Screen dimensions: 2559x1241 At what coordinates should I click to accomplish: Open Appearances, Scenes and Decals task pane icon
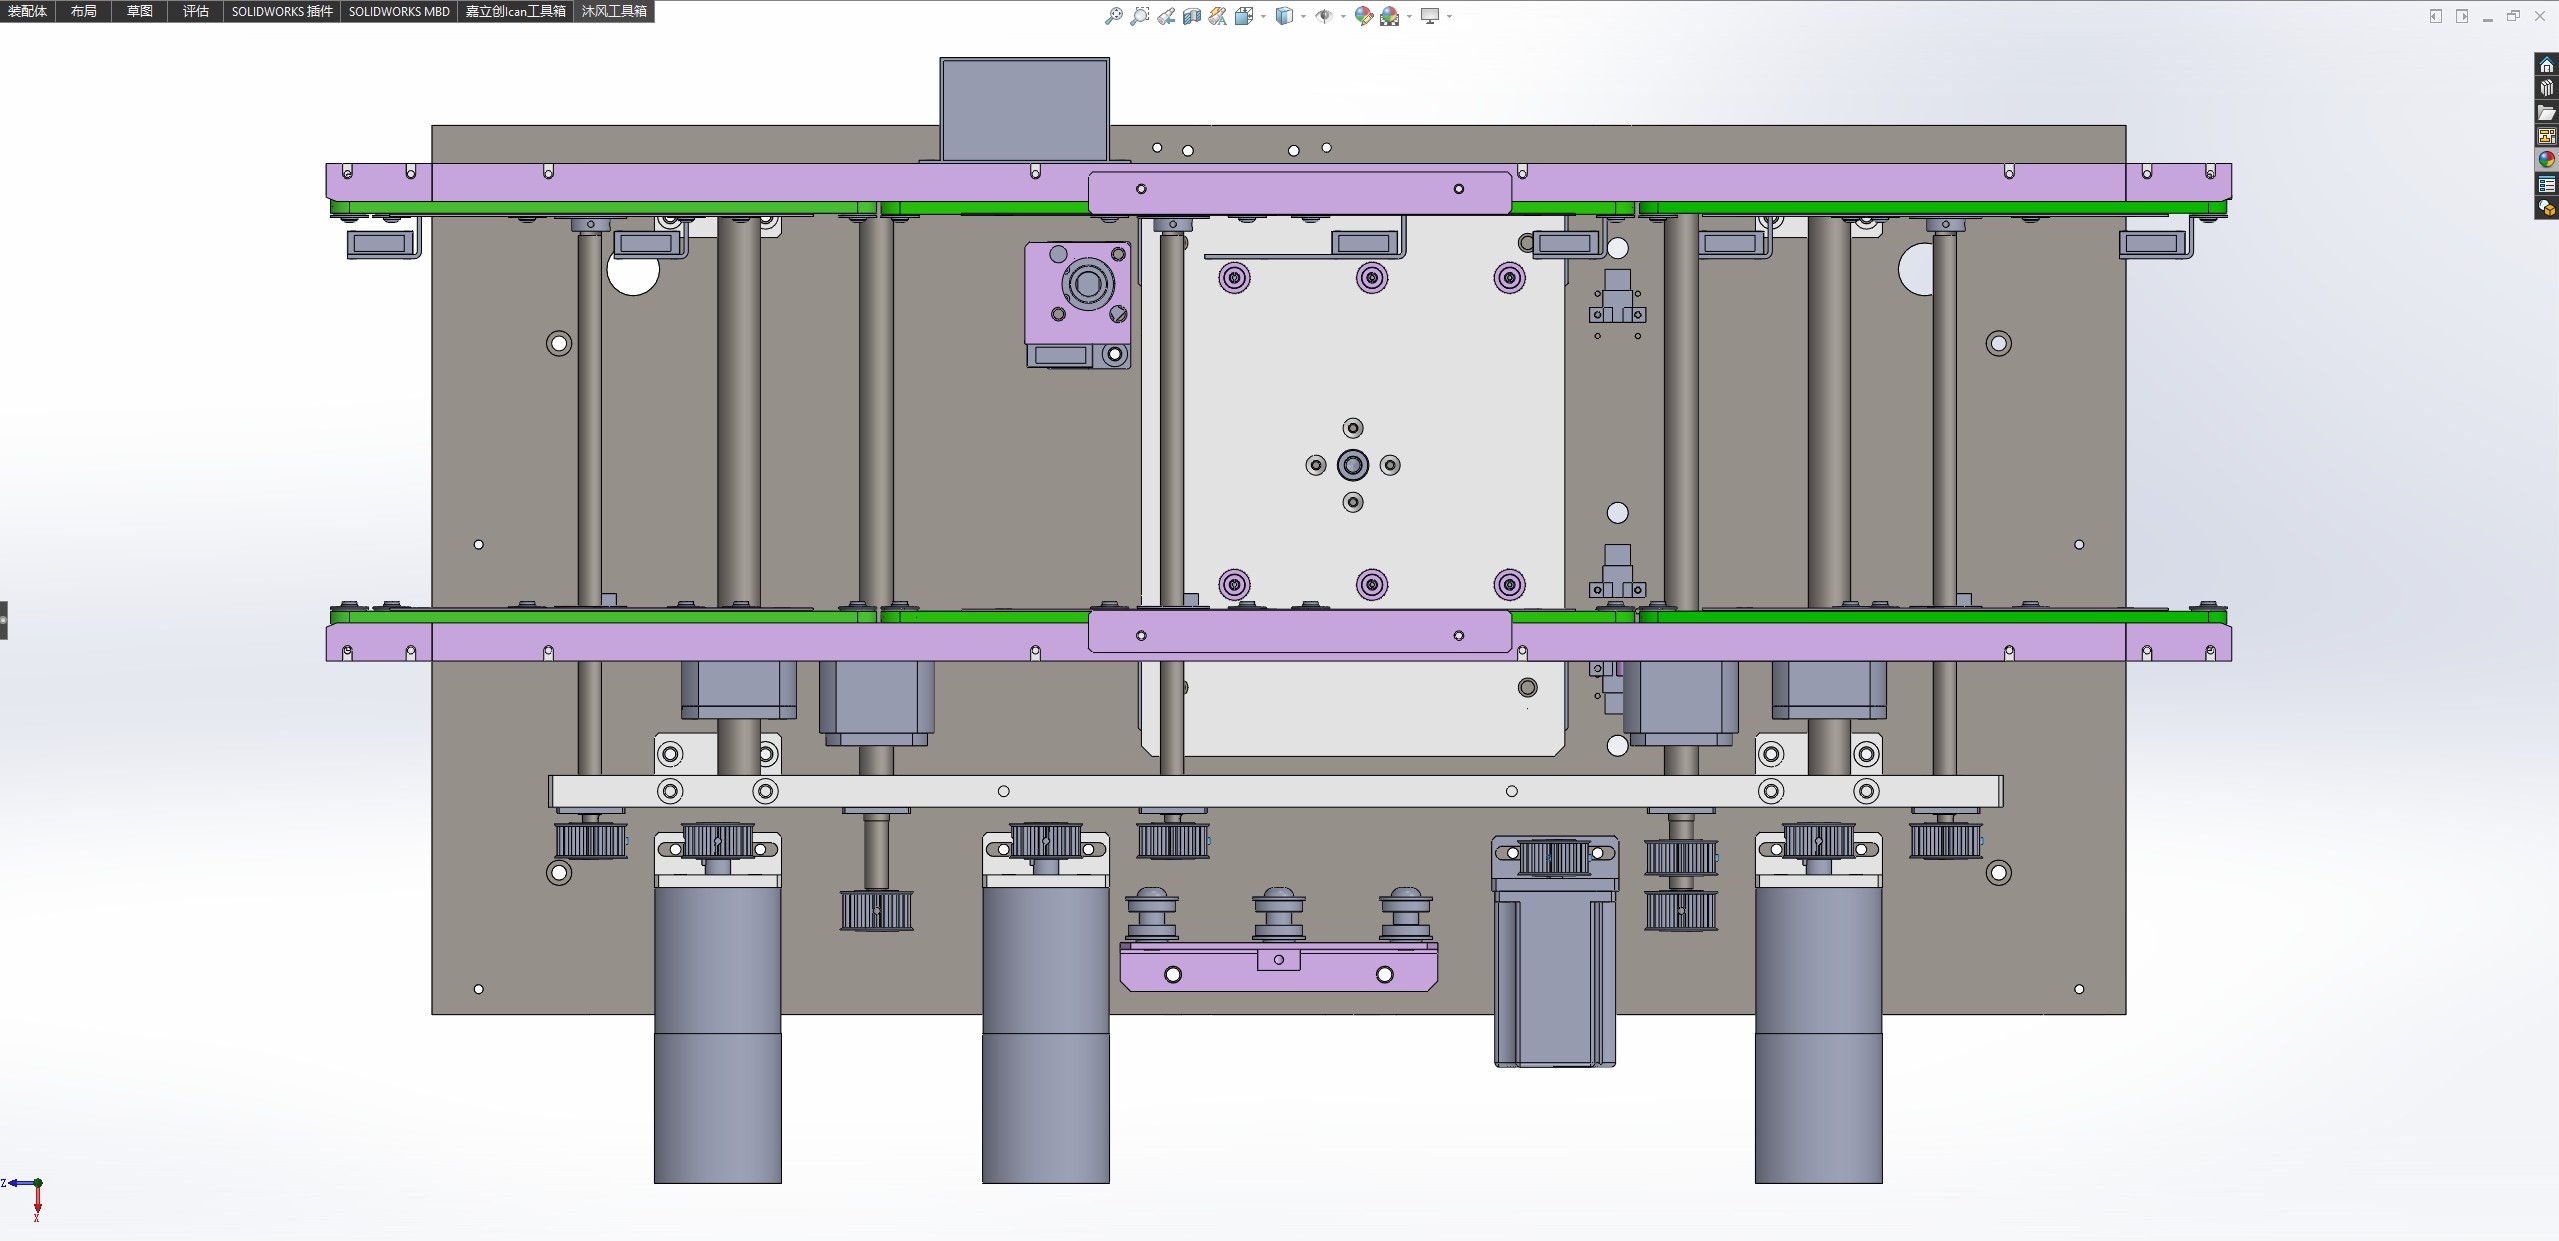[x=2546, y=160]
